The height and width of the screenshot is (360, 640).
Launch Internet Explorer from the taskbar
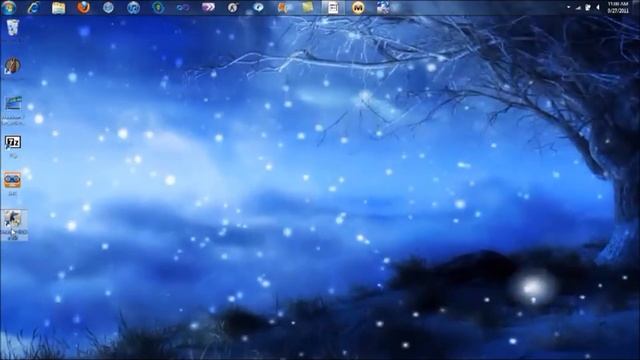pos(33,7)
